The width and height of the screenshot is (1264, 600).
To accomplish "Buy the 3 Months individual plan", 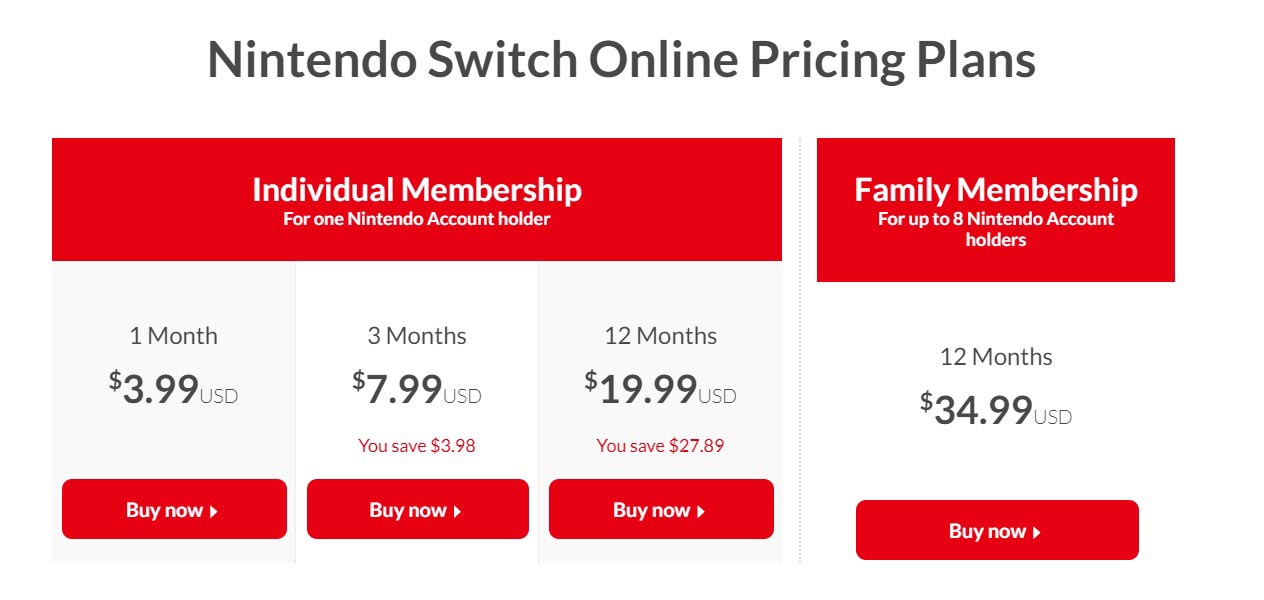I will tap(417, 509).
